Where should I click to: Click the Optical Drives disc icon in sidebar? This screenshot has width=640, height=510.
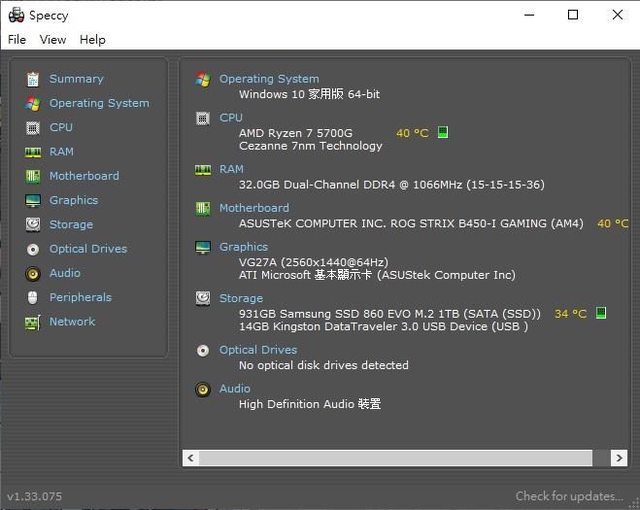coord(33,249)
